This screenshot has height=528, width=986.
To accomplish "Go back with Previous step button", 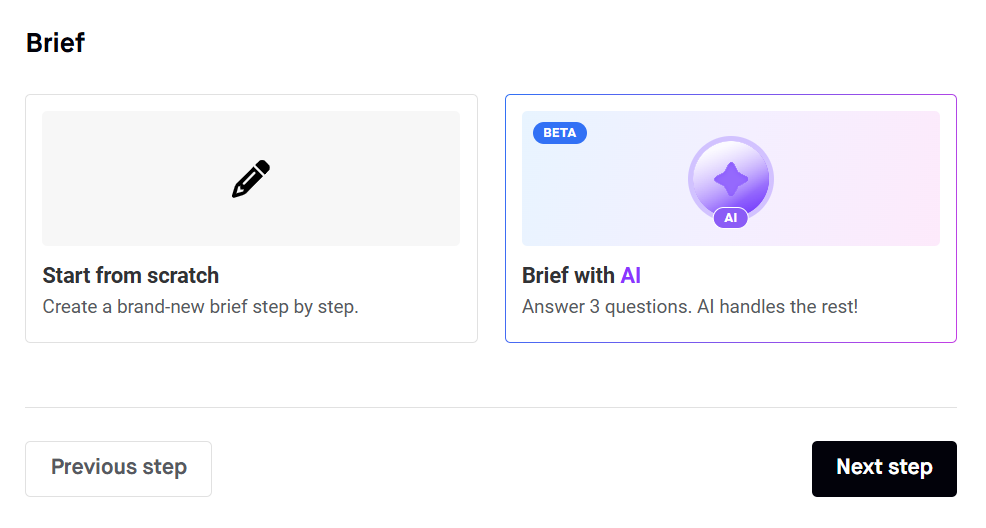I will pos(118,469).
